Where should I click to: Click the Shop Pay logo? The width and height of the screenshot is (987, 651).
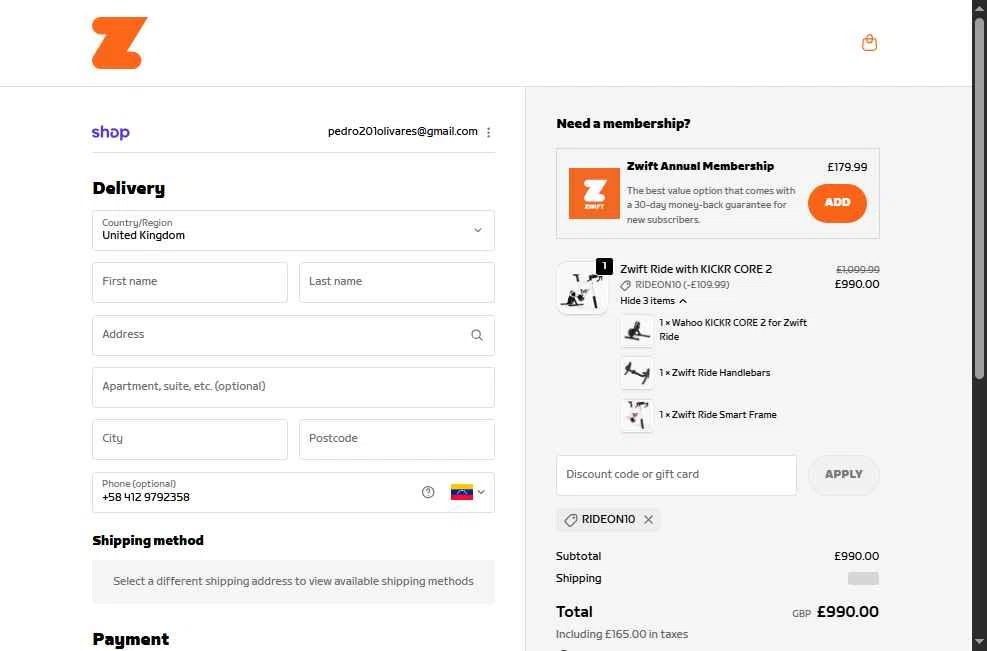pyautogui.click(x=110, y=132)
